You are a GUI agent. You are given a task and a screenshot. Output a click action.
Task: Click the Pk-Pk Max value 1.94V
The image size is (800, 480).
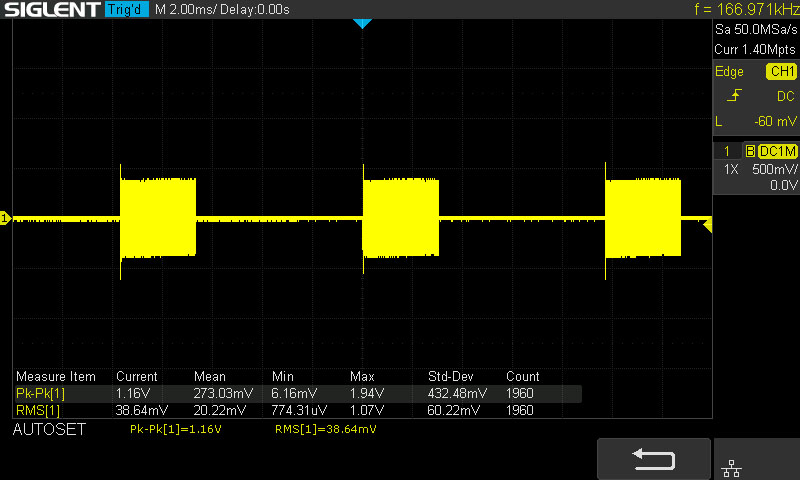point(367,393)
